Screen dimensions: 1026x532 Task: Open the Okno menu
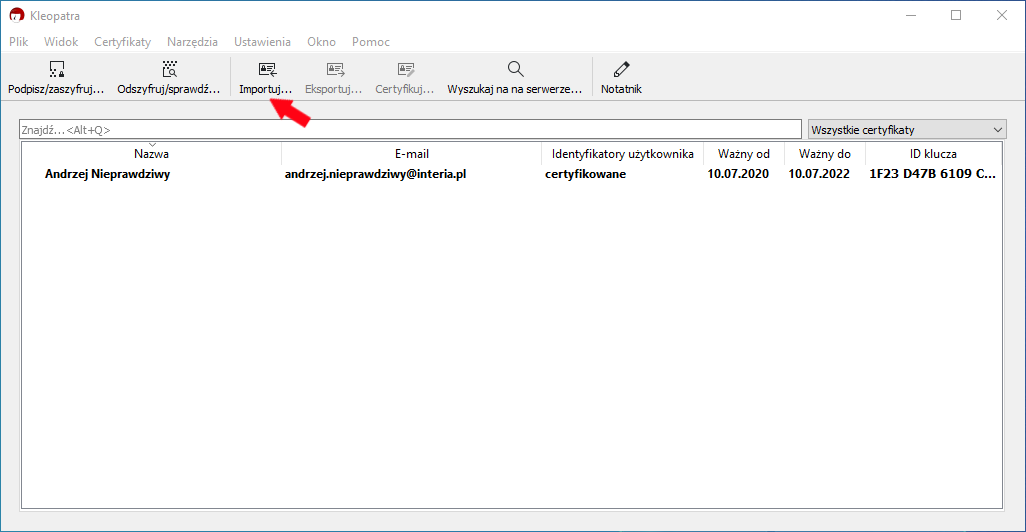pyautogui.click(x=321, y=42)
